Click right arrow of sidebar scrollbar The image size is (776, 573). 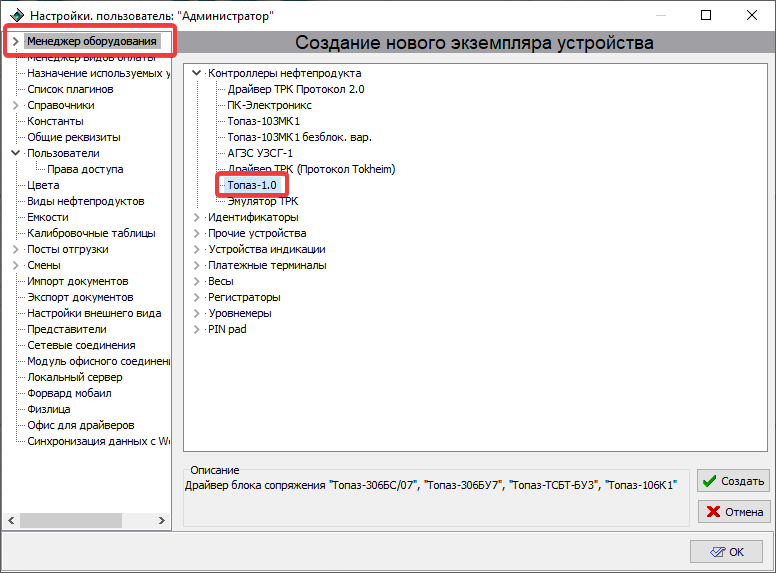(162, 521)
